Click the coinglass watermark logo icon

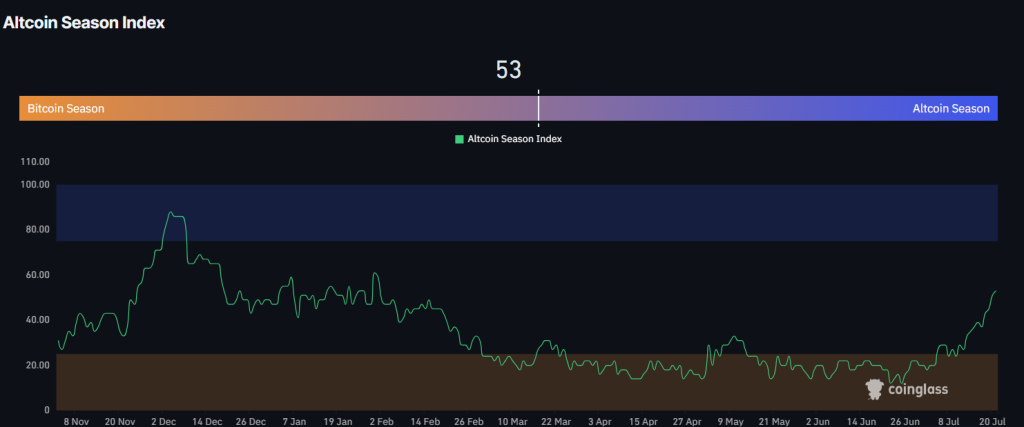(x=876, y=389)
